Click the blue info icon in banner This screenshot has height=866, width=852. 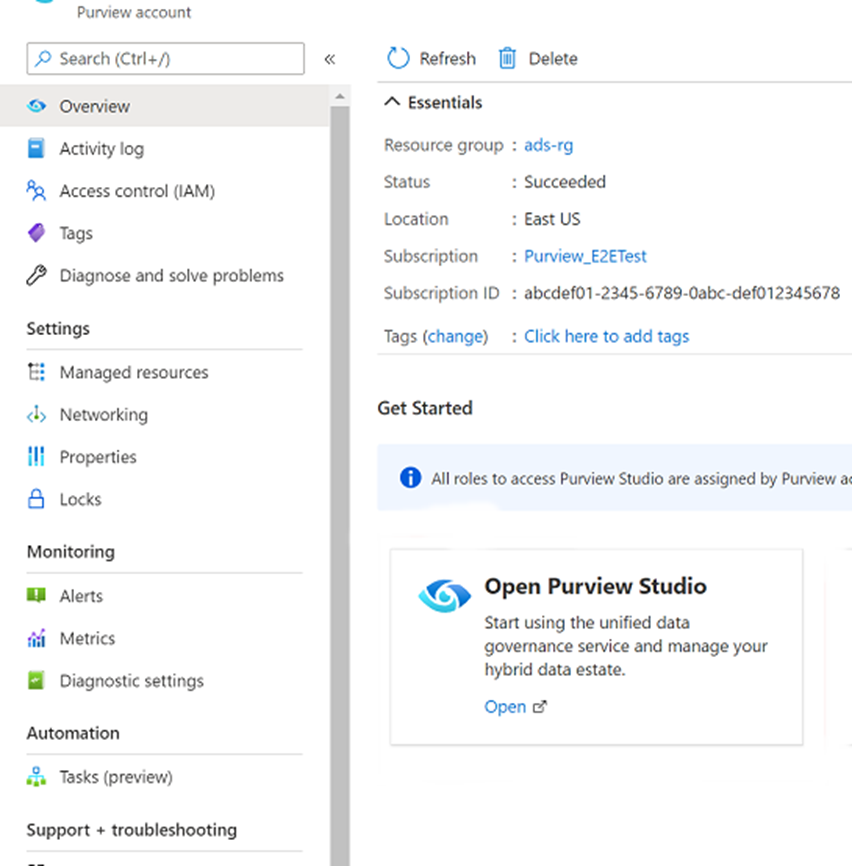(x=410, y=477)
